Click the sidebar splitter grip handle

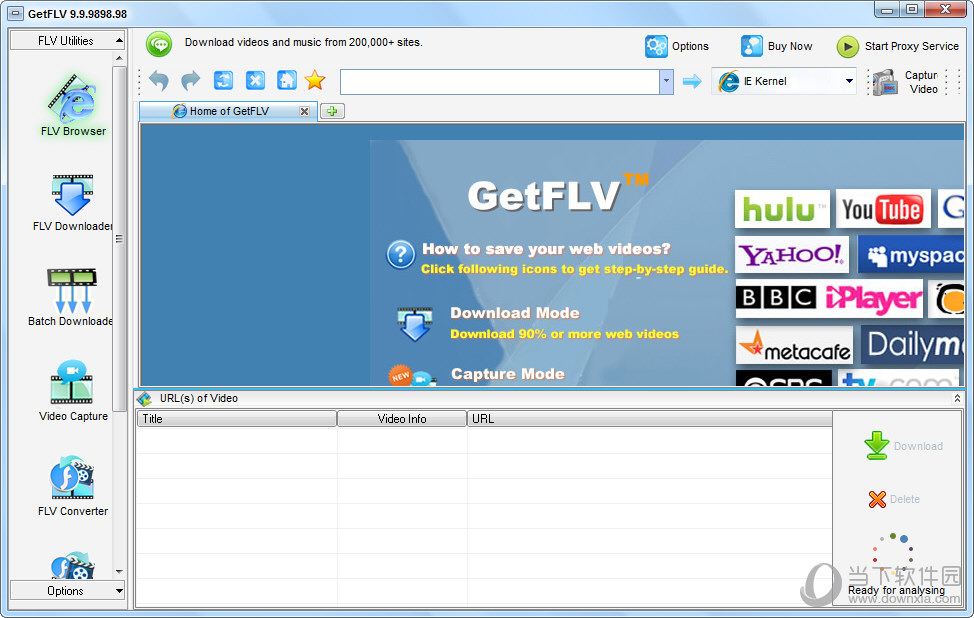tap(119, 239)
